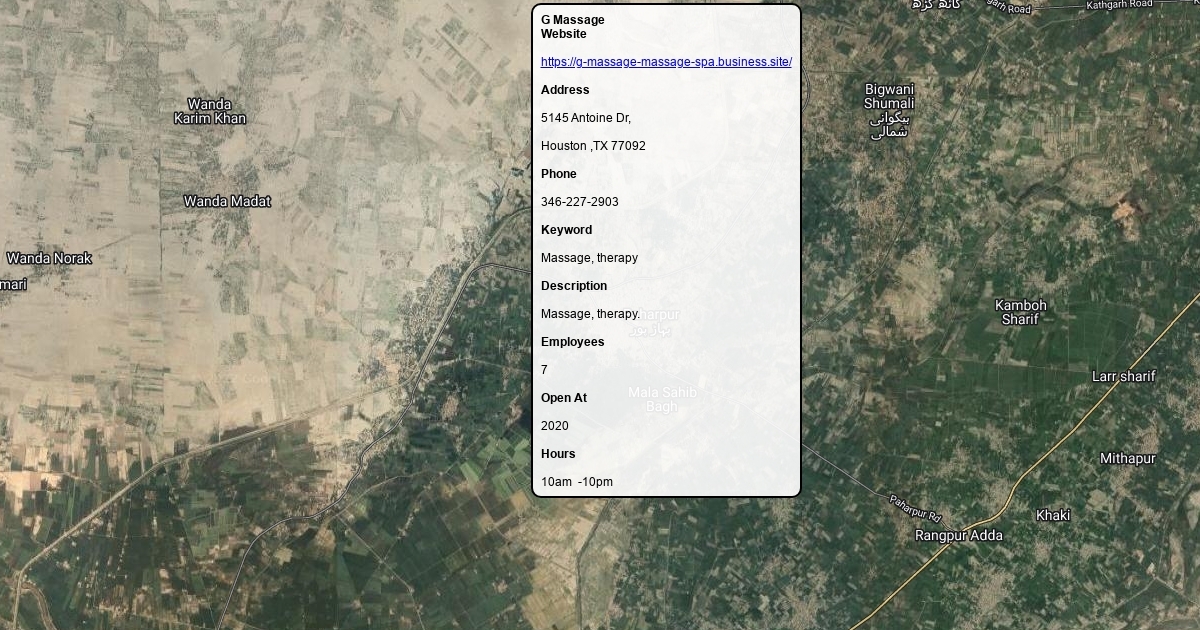This screenshot has width=1200, height=630.
Task: Select employees value '7'
Action: click(544, 370)
